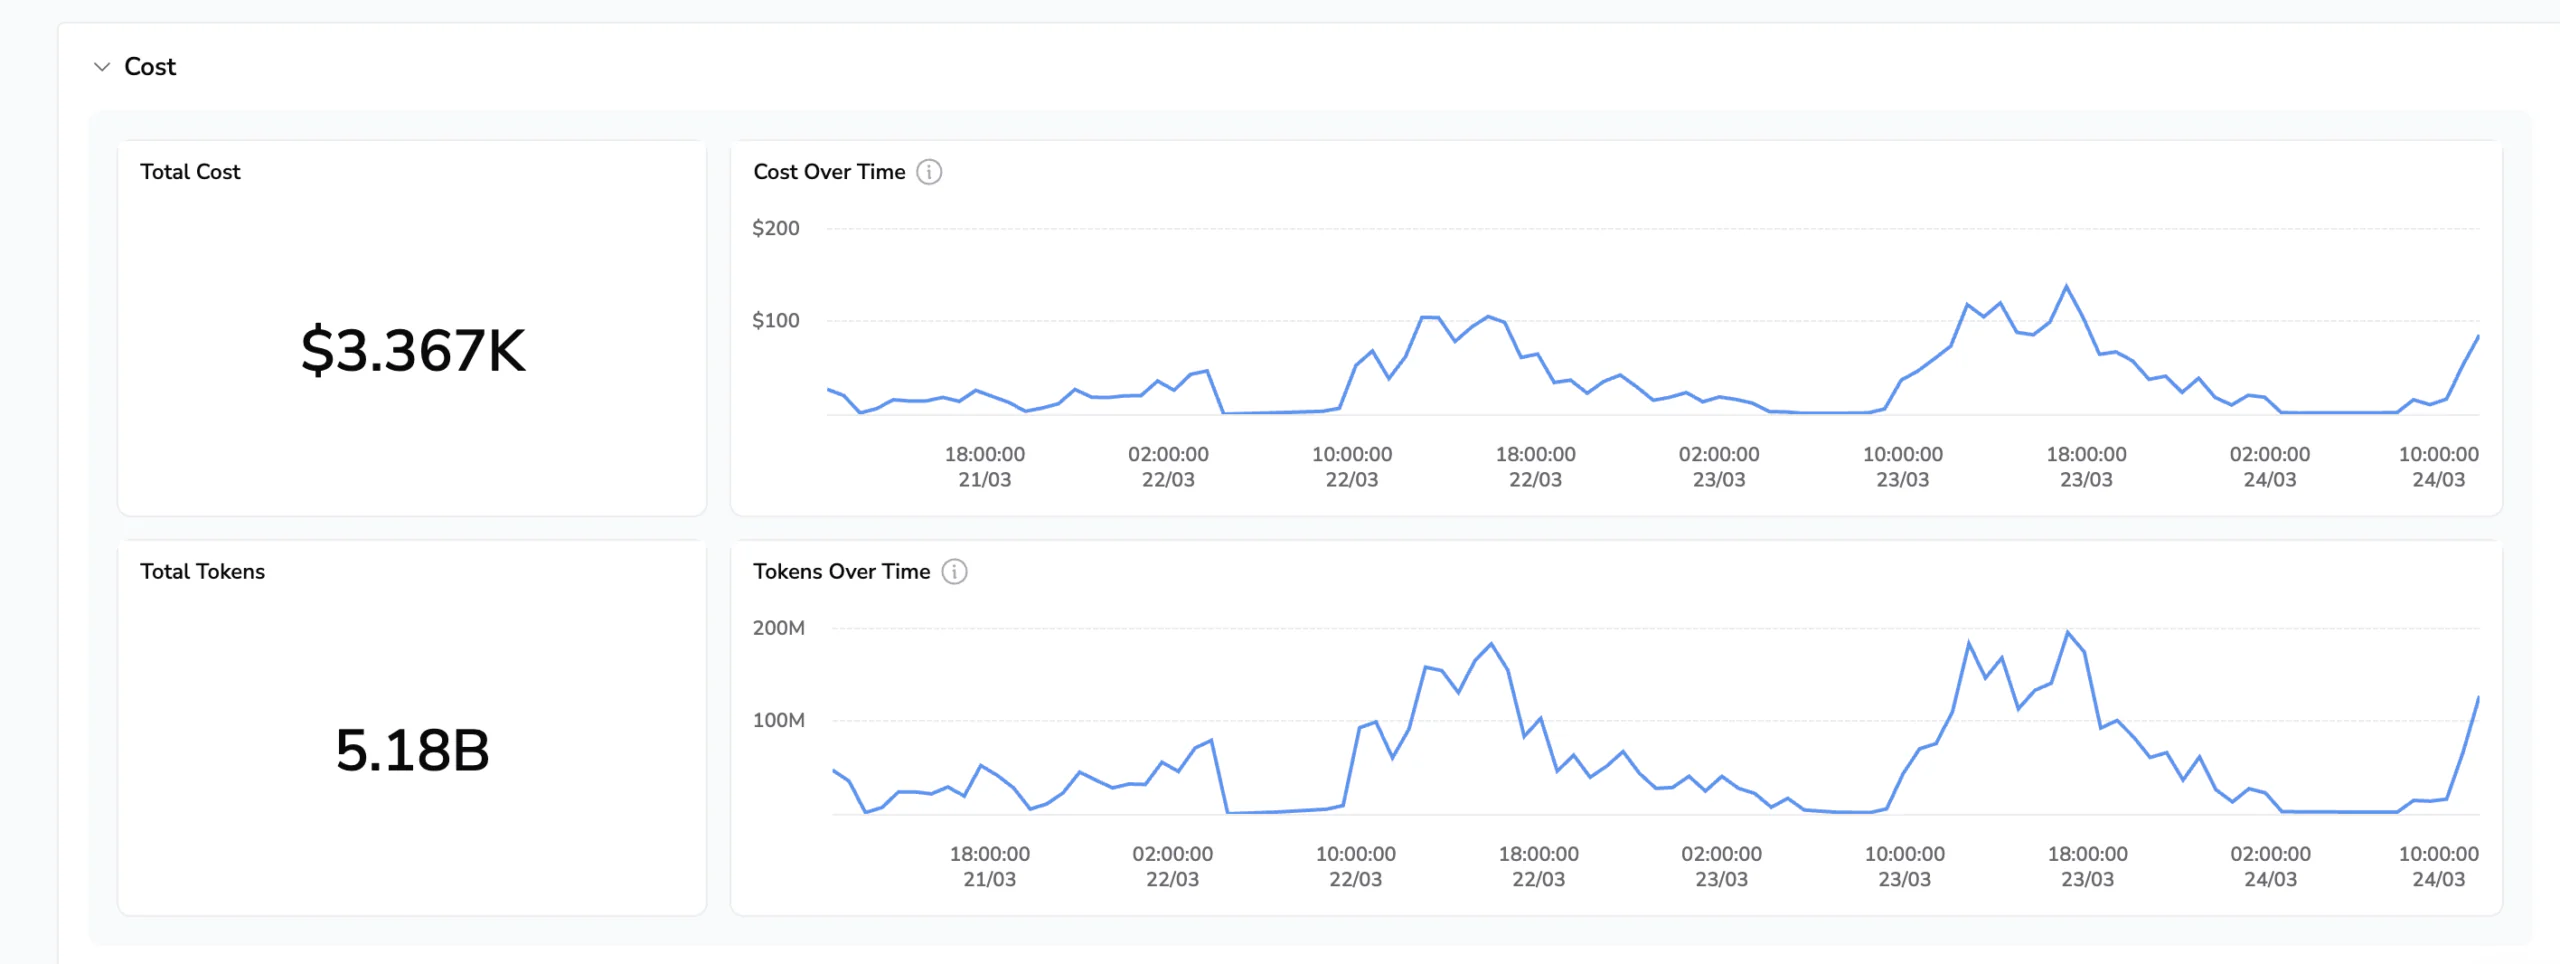Click the Tokens Over Time chart title

841,572
